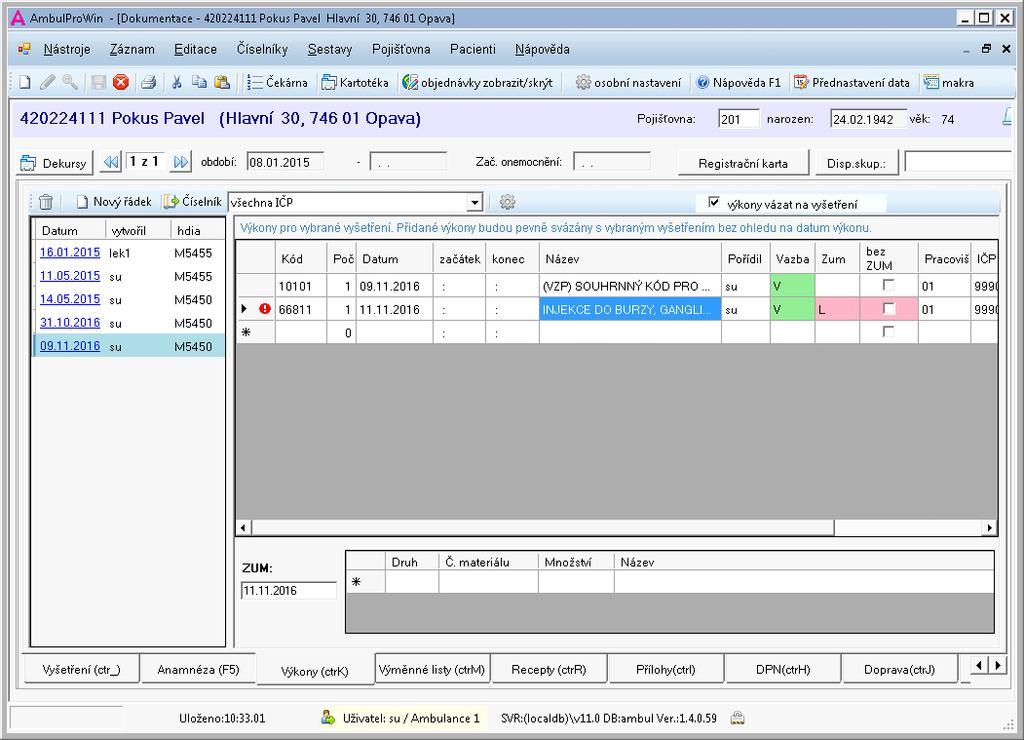Open the Pojišťovna menu
Image resolution: width=1024 pixels, height=740 pixels.
(x=401, y=49)
